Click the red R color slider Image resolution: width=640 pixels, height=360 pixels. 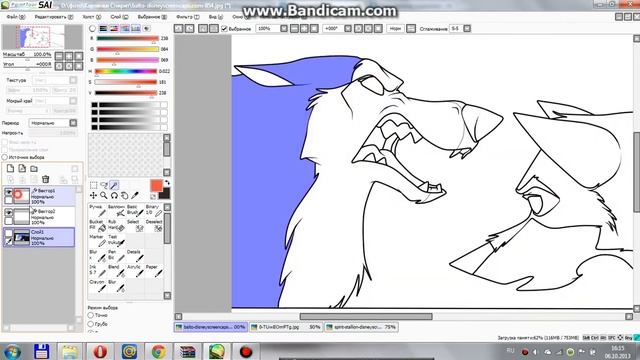click(x=127, y=38)
